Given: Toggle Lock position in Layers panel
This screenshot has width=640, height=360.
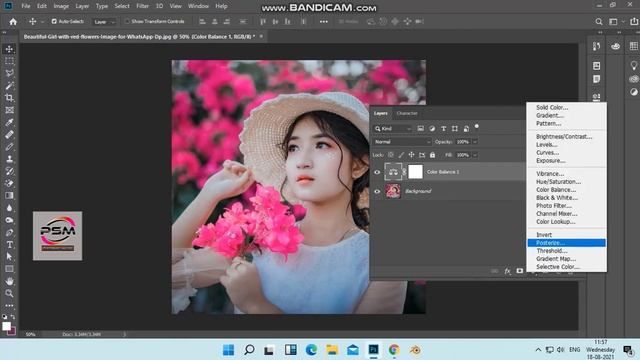Looking at the screenshot, I should (x=411, y=155).
